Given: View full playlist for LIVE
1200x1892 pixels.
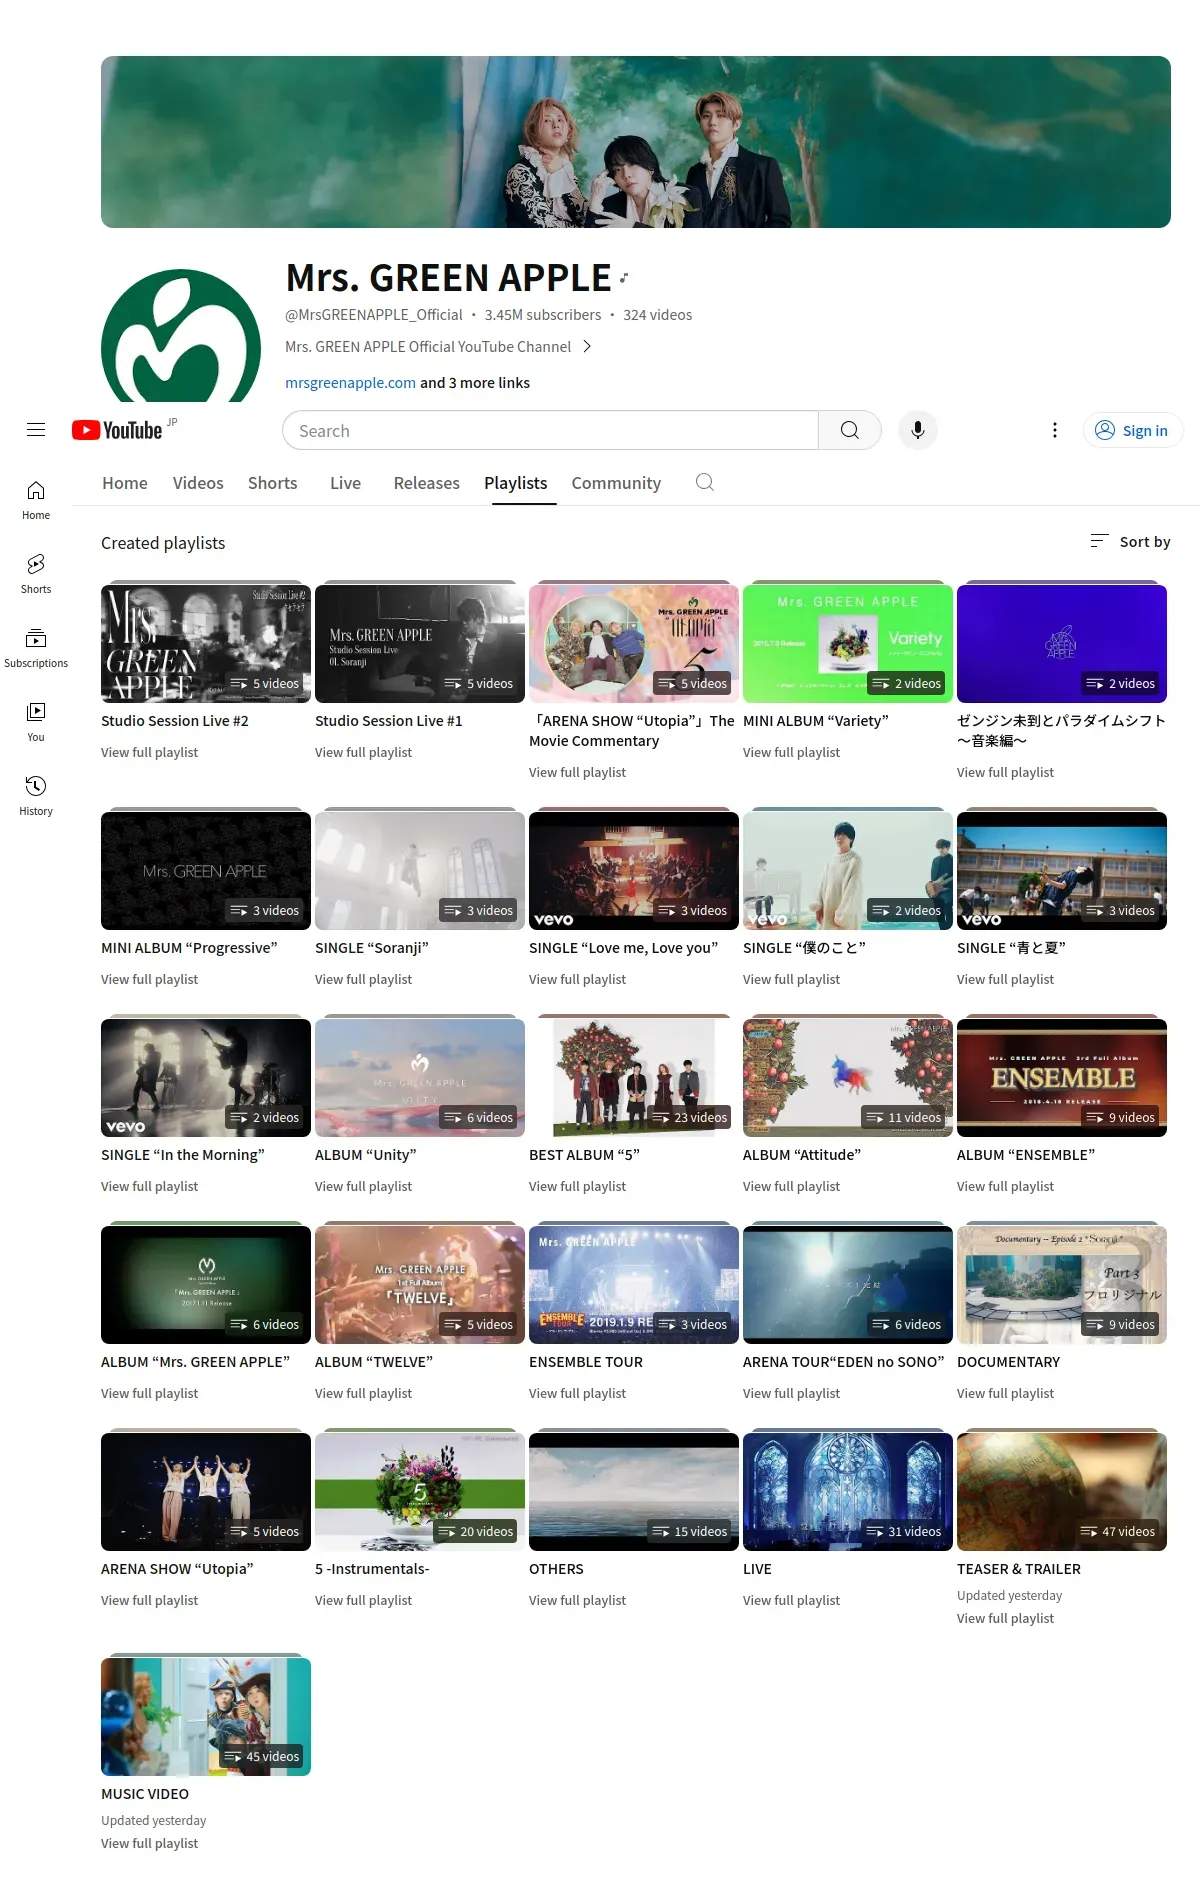Looking at the screenshot, I should coord(791,1600).
